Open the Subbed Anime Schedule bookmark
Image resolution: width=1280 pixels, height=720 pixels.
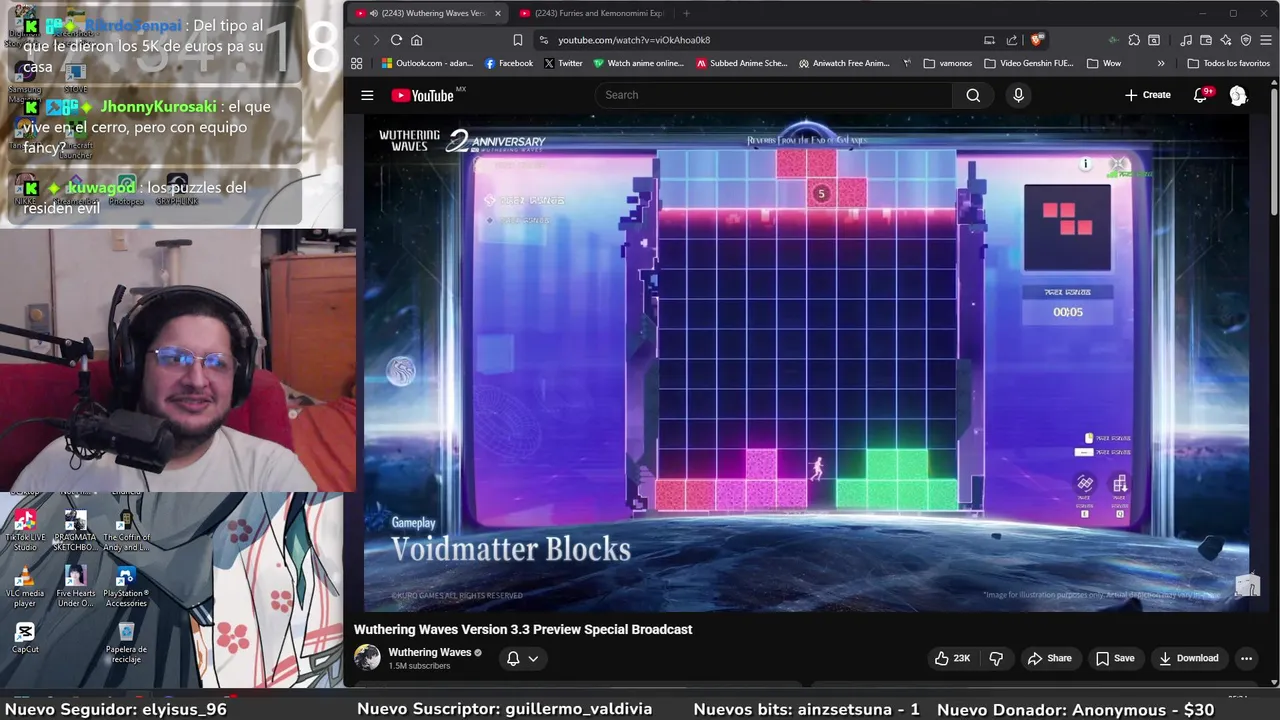tap(742, 63)
